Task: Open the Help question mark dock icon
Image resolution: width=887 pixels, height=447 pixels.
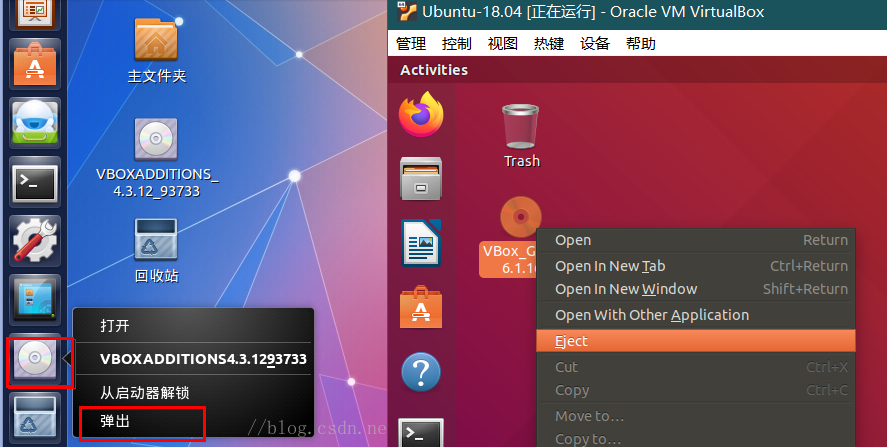Action: point(420,372)
